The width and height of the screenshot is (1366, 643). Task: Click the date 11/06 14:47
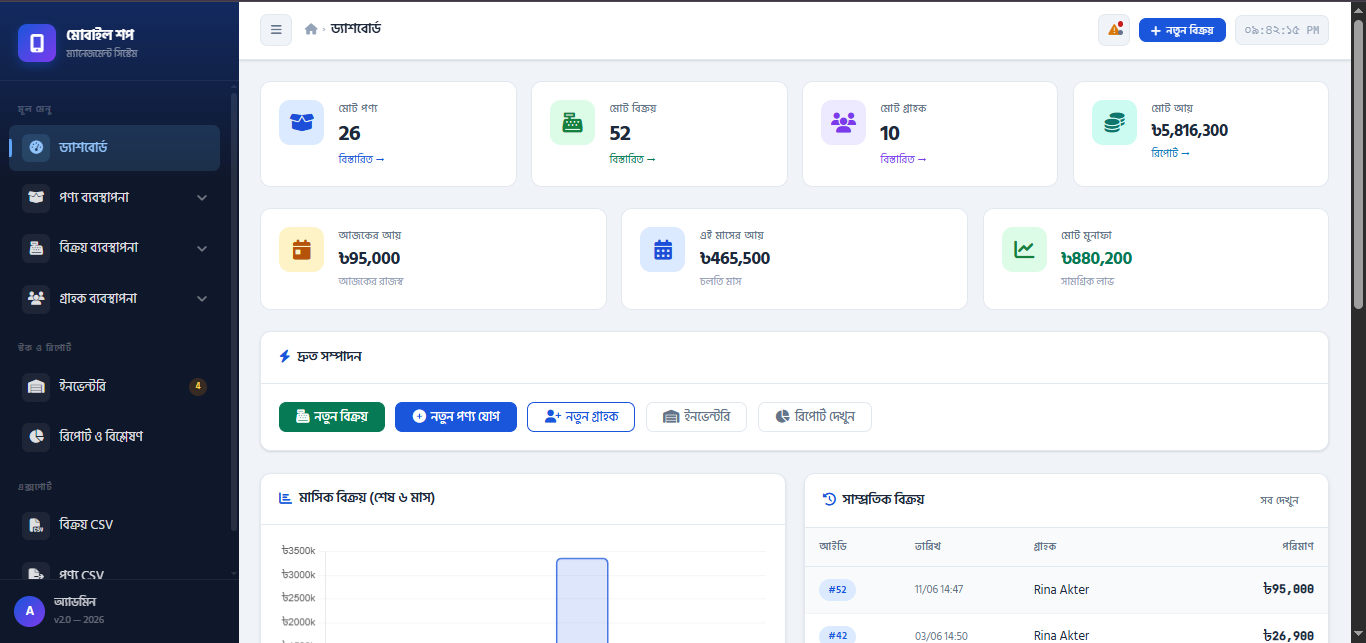click(x=939, y=590)
